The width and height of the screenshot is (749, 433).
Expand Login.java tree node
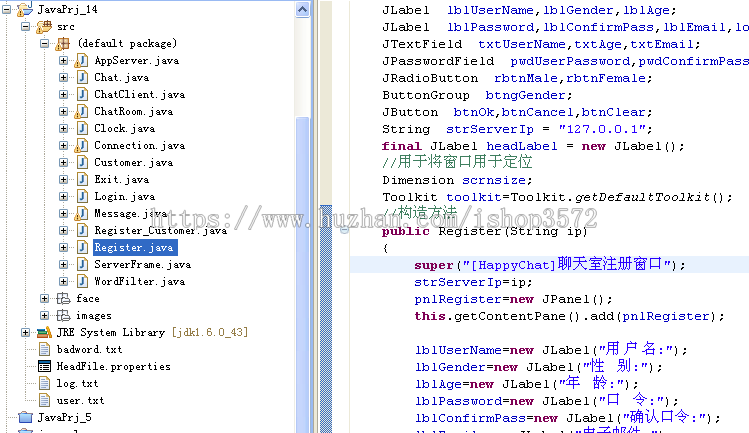click(x=63, y=196)
